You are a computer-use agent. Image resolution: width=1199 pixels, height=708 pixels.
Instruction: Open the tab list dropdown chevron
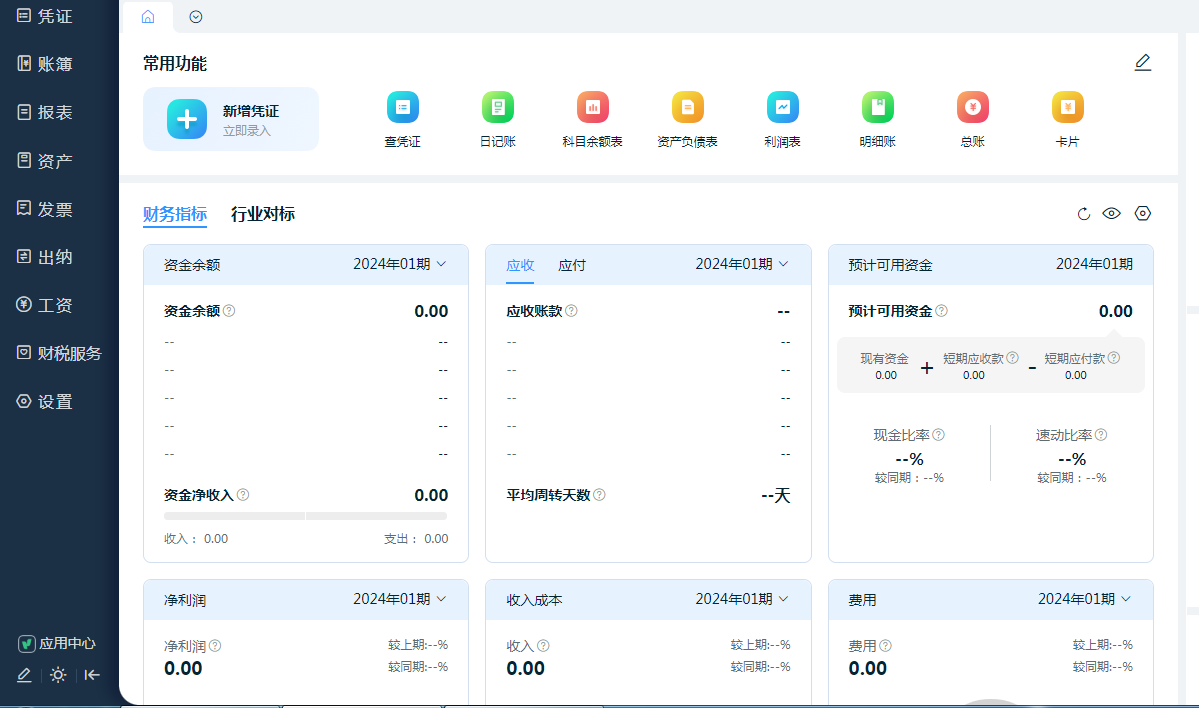pyautogui.click(x=196, y=17)
